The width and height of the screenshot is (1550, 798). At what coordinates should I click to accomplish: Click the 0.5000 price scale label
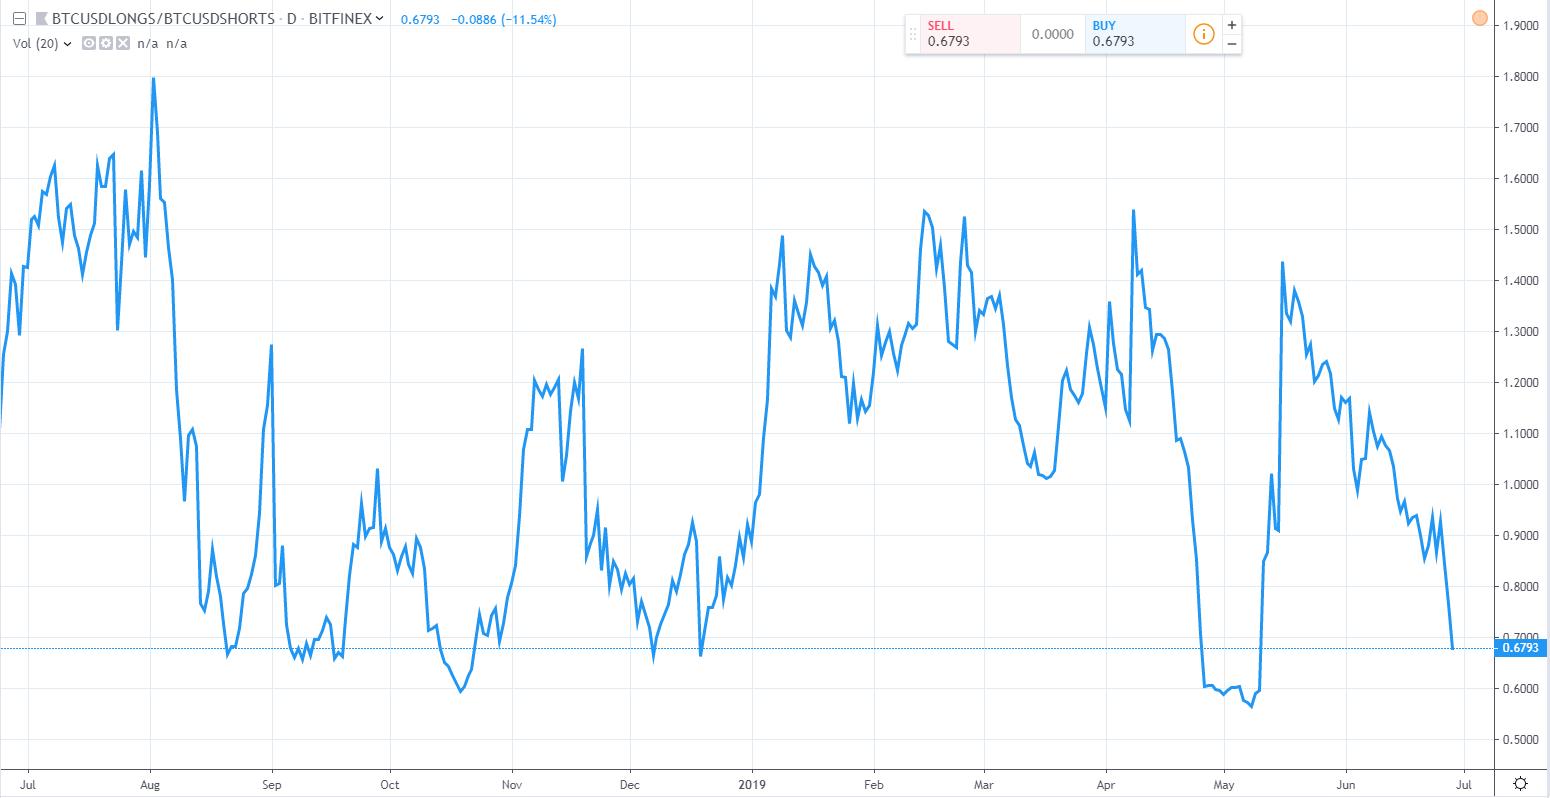click(1520, 740)
